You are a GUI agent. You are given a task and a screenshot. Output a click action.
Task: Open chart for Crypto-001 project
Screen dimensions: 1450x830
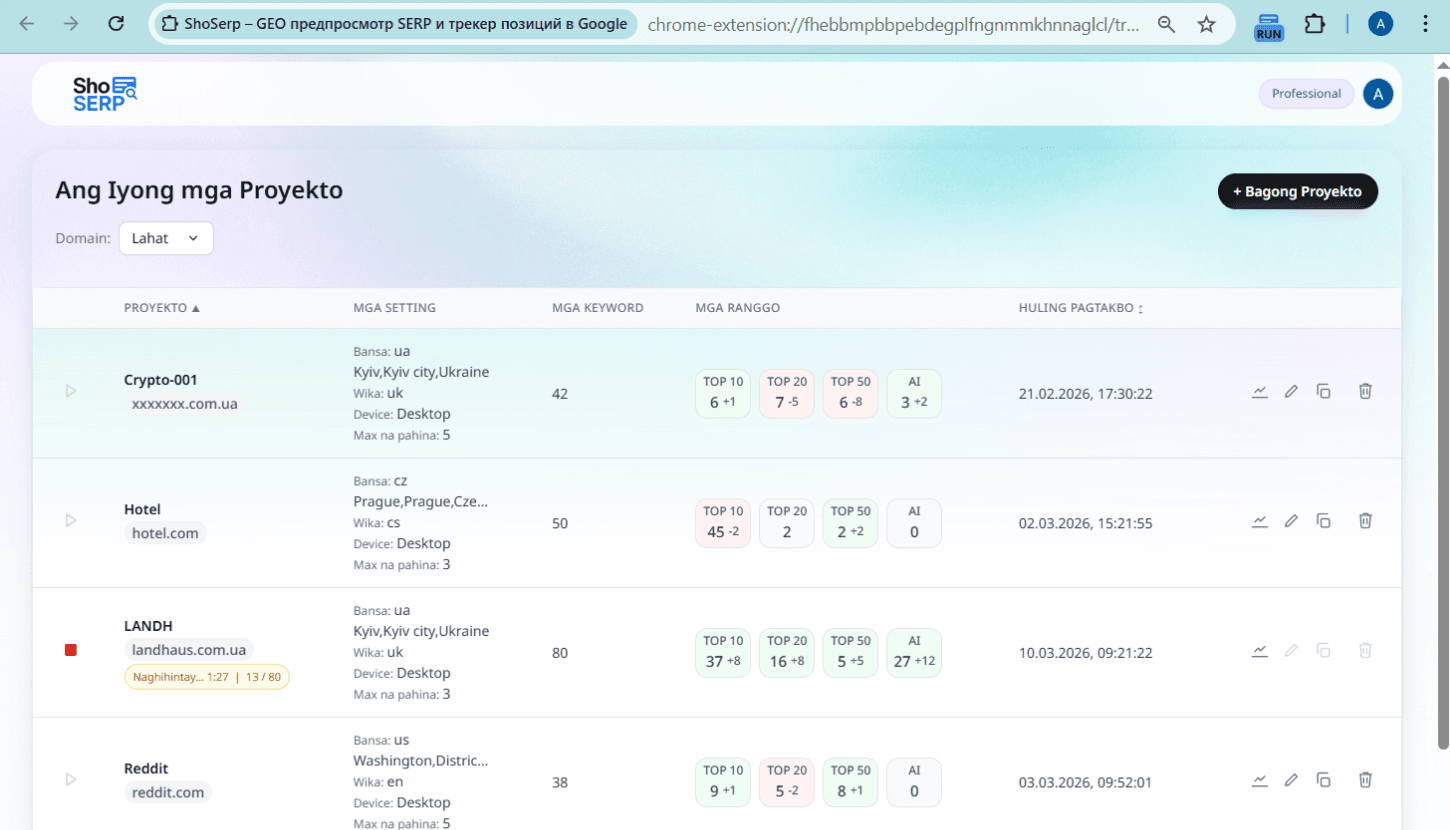(1260, 391)
